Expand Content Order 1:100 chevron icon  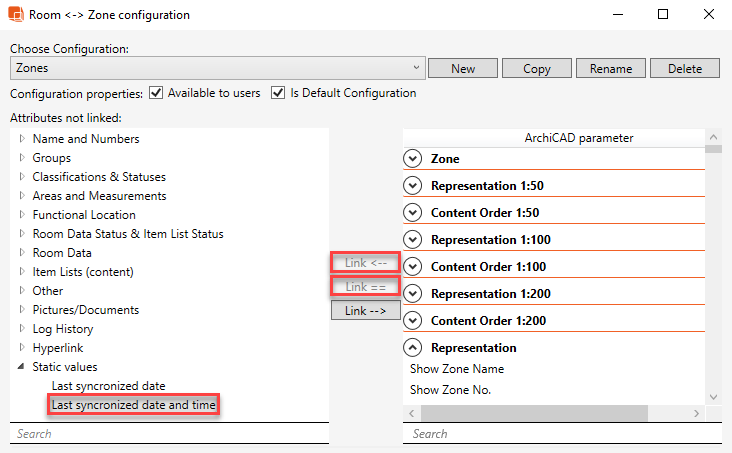point(413,266)
